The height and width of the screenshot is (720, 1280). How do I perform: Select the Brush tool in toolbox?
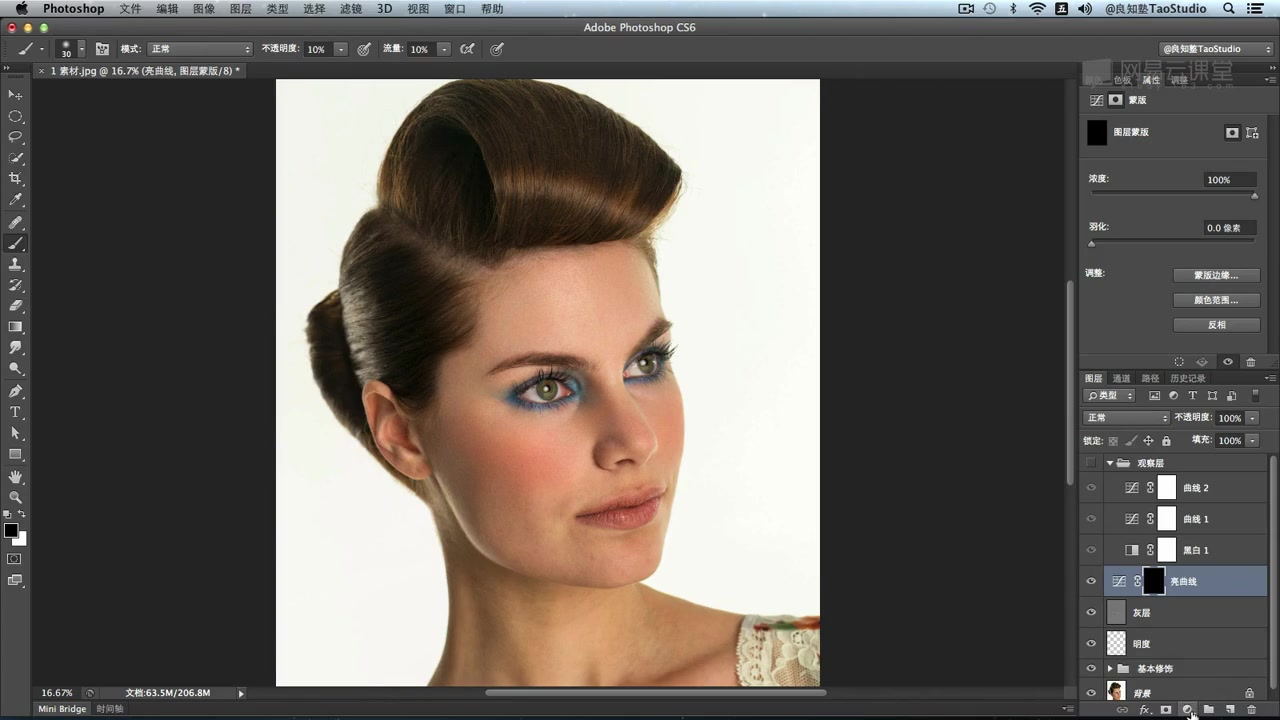pos(15,243)
